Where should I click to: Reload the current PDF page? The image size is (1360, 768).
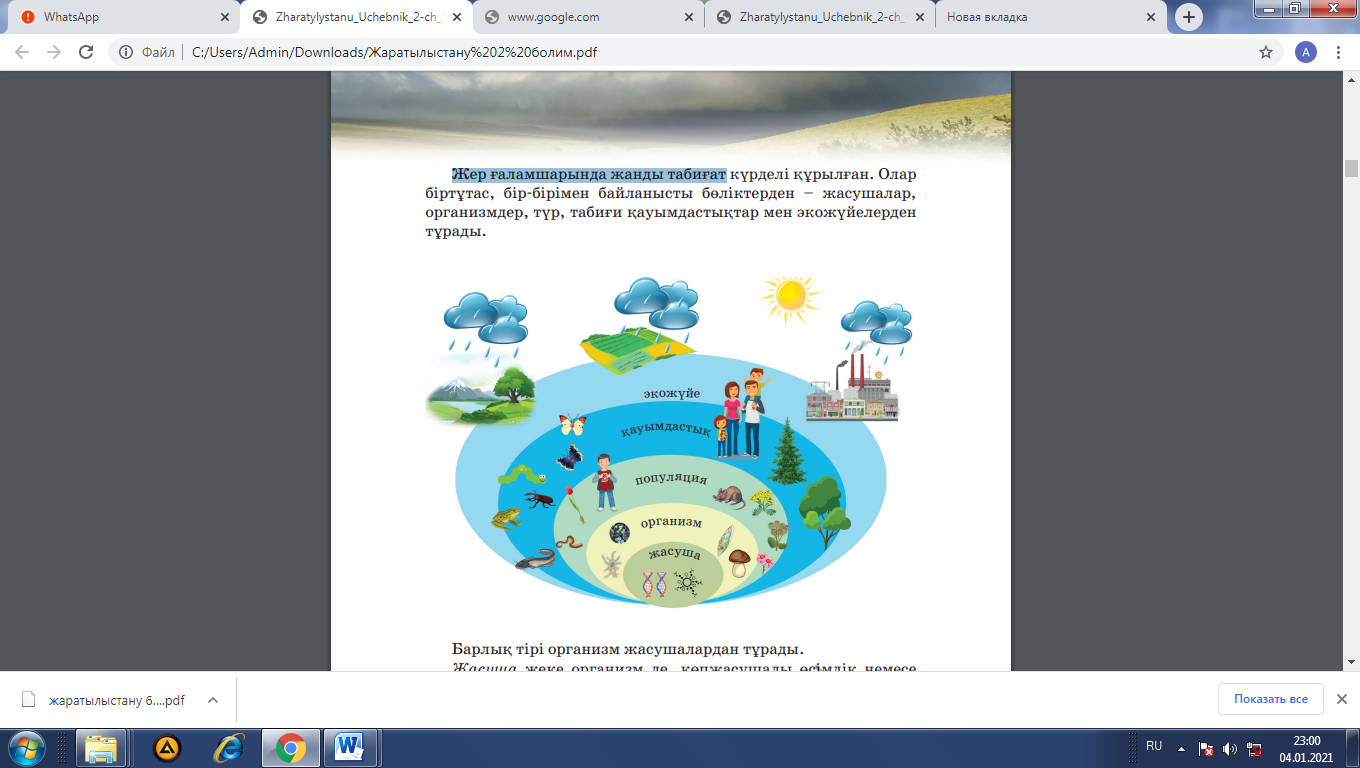pyautogui.click(x=86, y=52)
